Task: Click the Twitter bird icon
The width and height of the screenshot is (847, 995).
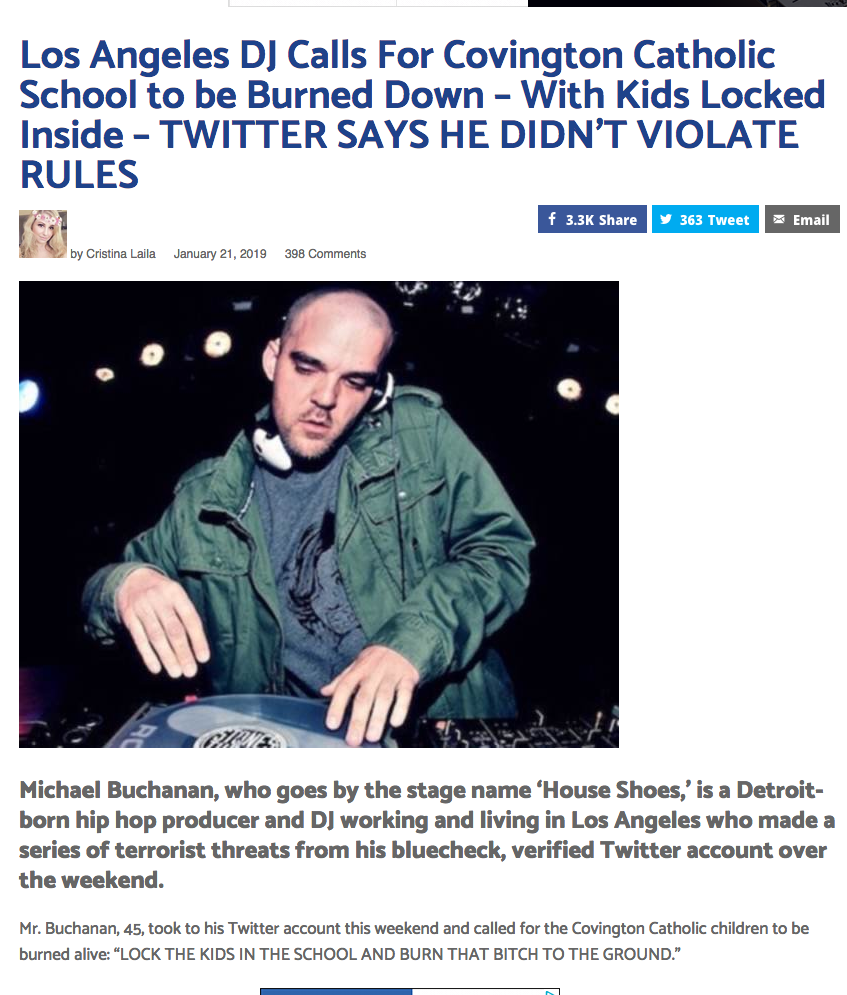Action: pos(666,220)
